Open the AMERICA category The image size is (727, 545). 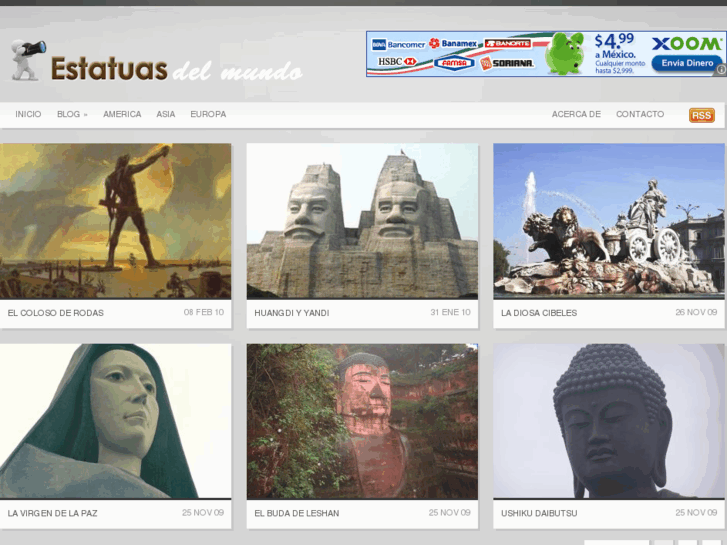122,114
